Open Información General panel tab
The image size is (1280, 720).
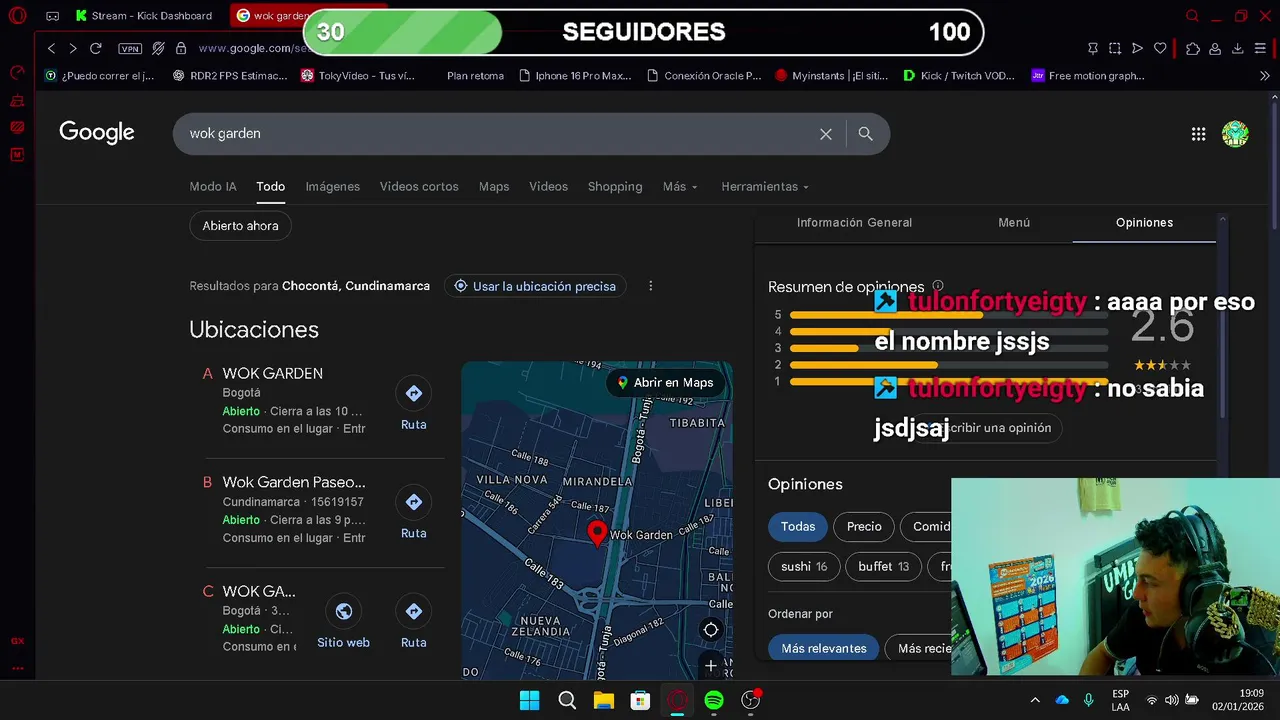[854, 223]
